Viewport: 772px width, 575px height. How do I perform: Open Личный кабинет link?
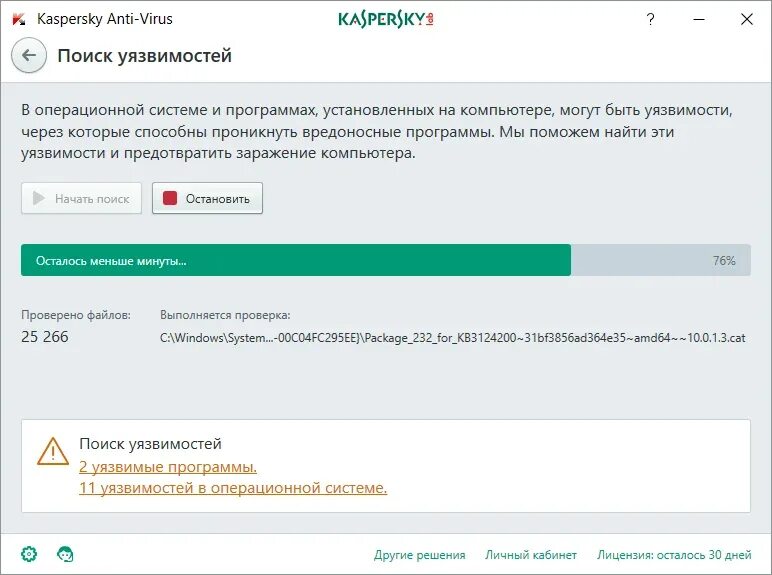[x=531, y=555]
